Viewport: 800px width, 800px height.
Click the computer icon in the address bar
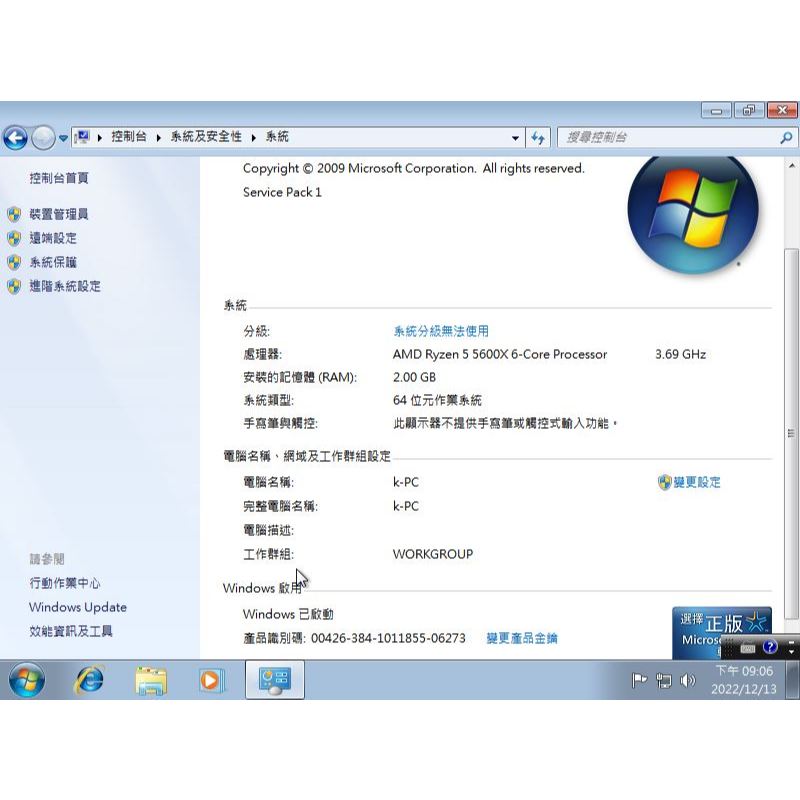click(x=82, y=137)
